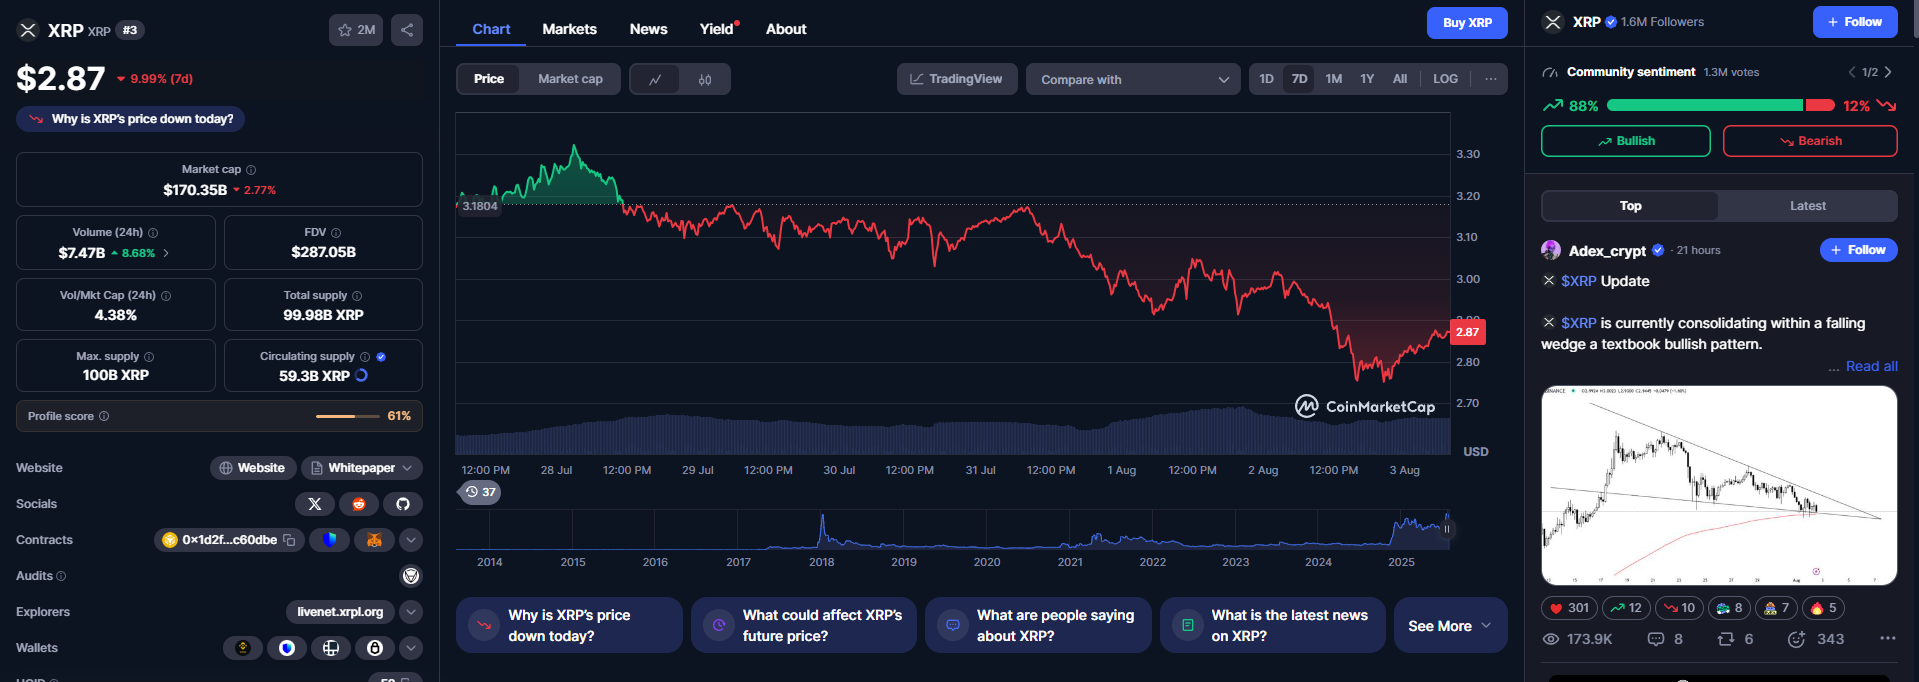1919x682 pixels.
Task: Click the Buy XRP button
Action: (1467, 22)
